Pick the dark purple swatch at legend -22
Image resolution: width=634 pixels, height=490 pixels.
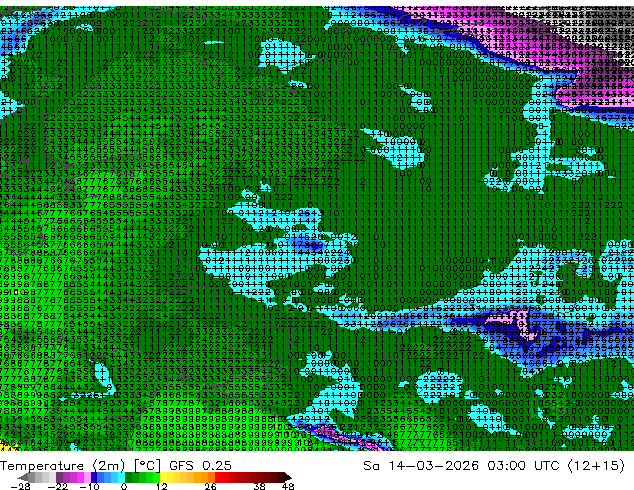(x=59, y=477)
